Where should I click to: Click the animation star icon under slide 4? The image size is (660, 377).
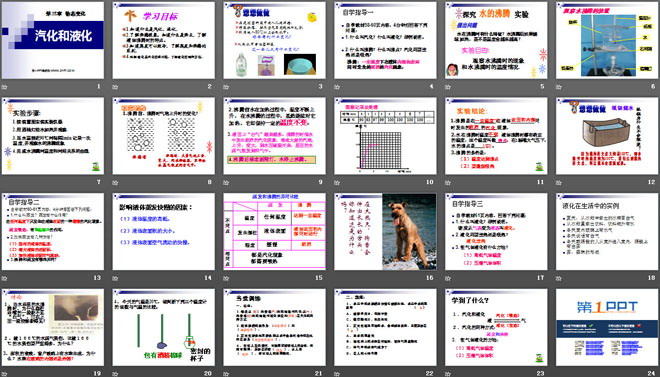[x=337, y=87]
